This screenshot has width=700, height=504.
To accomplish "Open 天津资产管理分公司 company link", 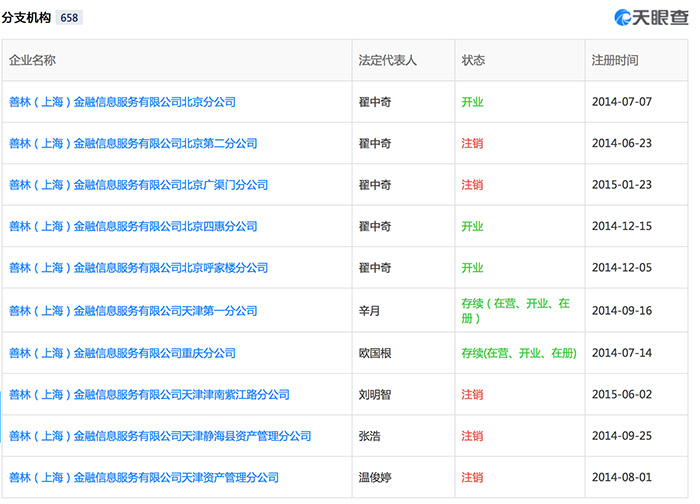I will click(x=144, y=478).
